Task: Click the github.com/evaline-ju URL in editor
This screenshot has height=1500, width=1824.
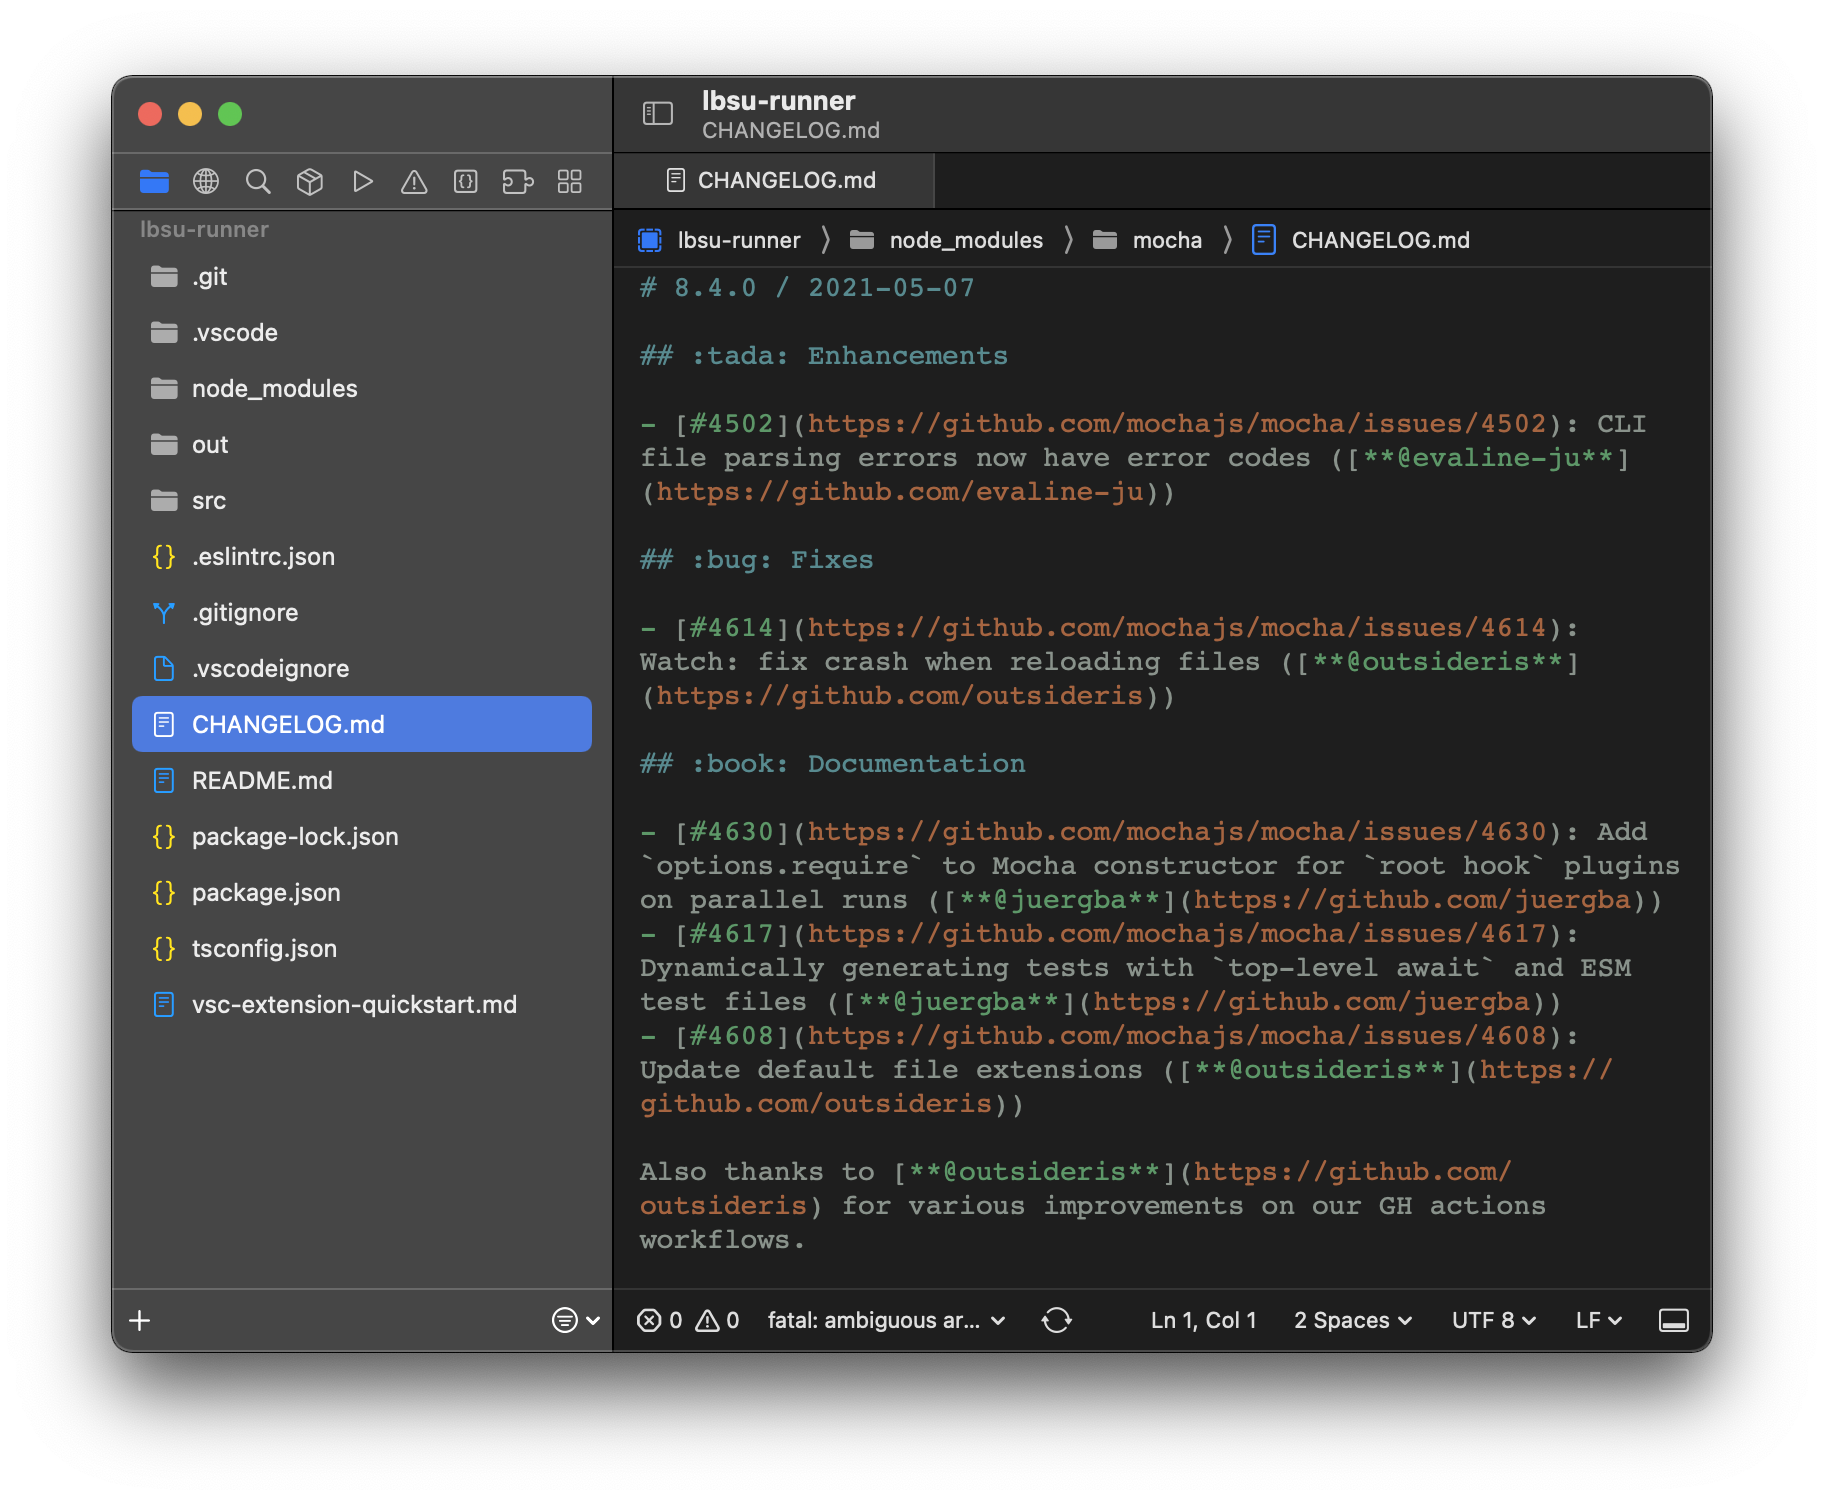Action: pos(900,492)
